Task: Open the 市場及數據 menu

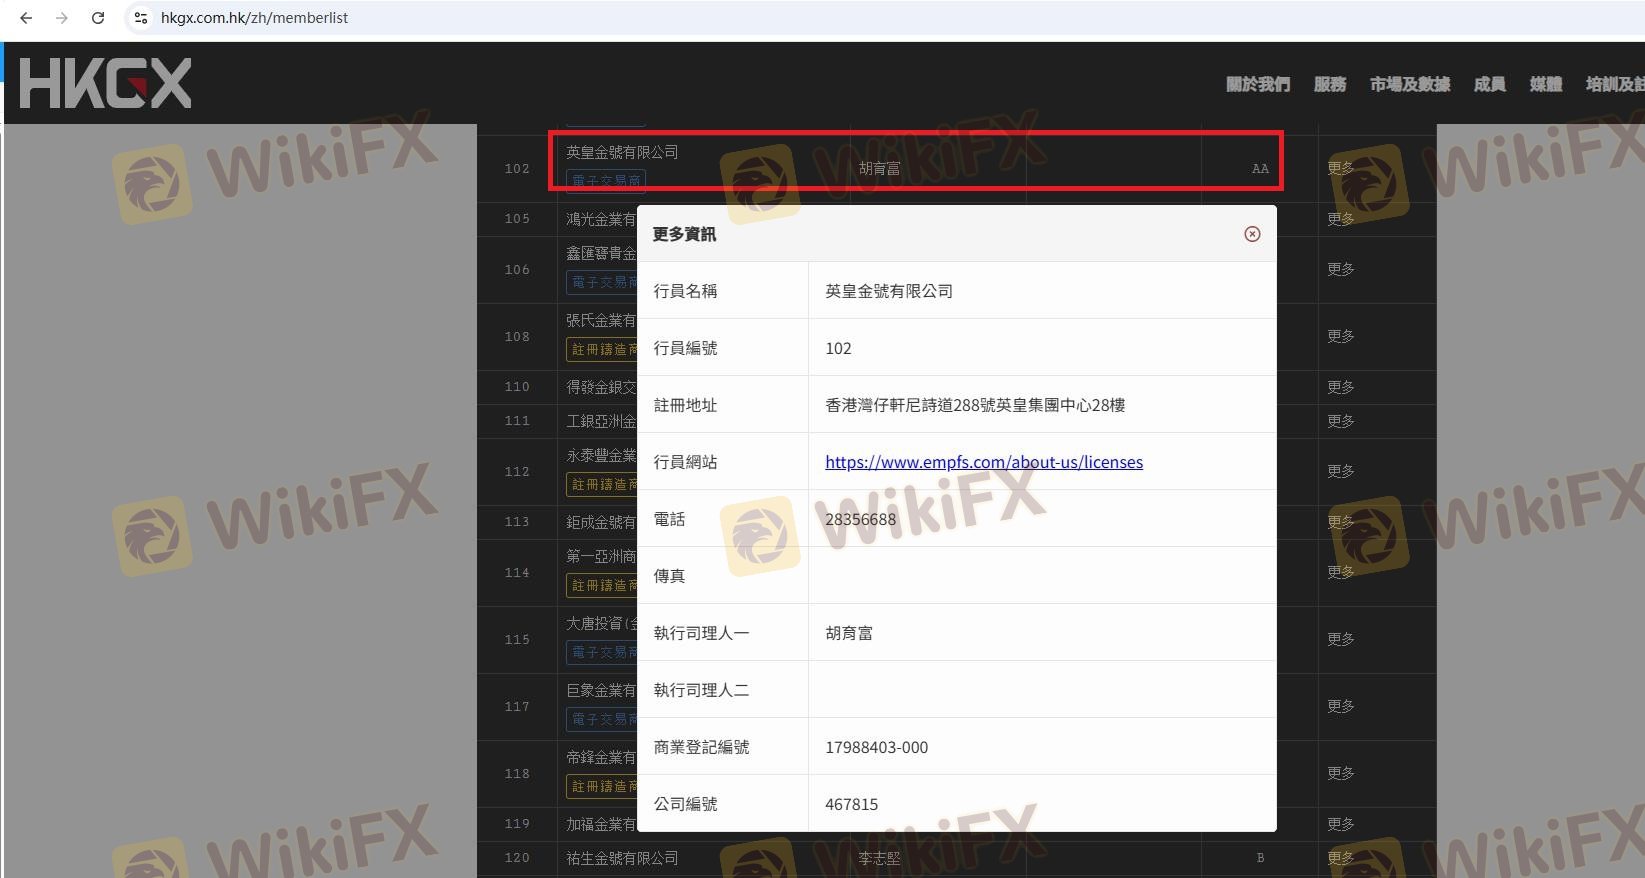Action: click(1409, 84)
